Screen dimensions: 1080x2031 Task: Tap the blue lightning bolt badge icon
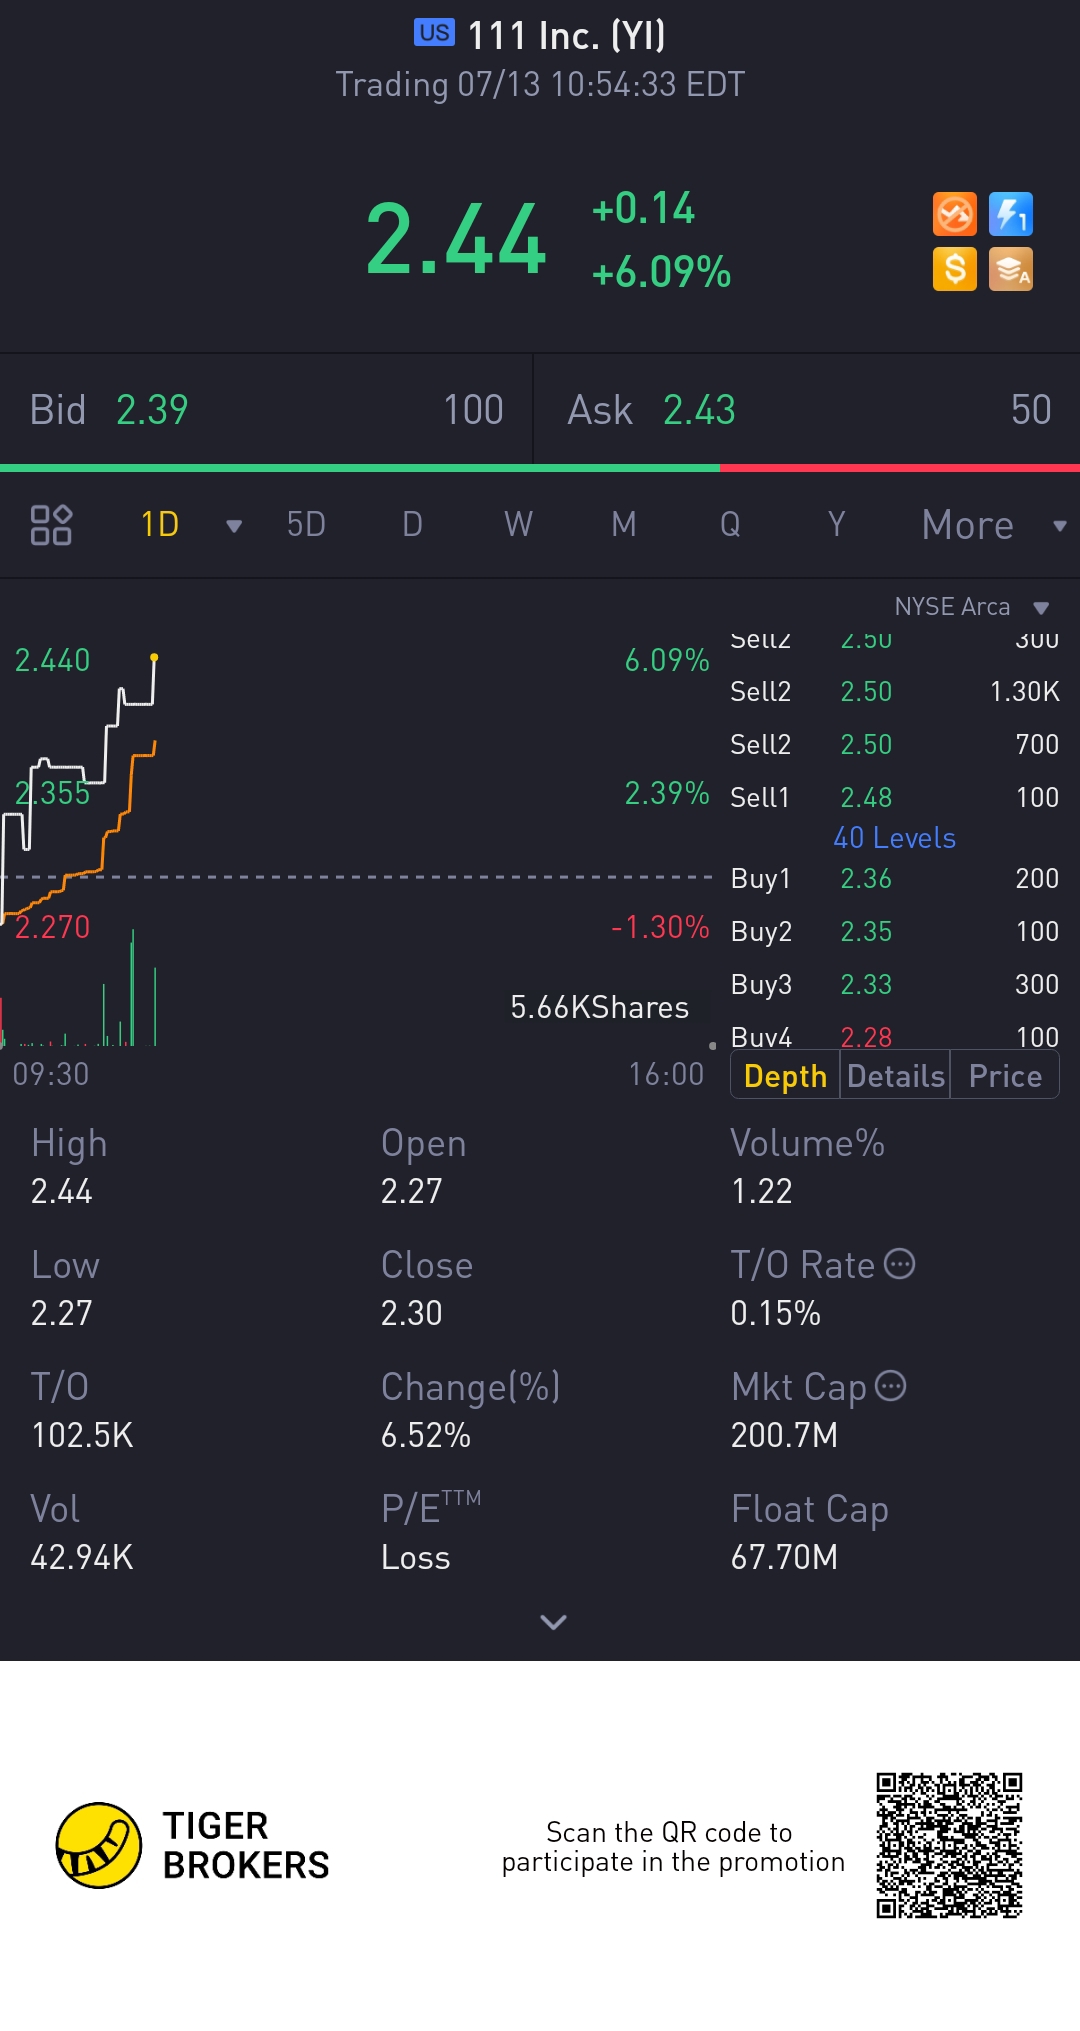[x=1010, y=214]
